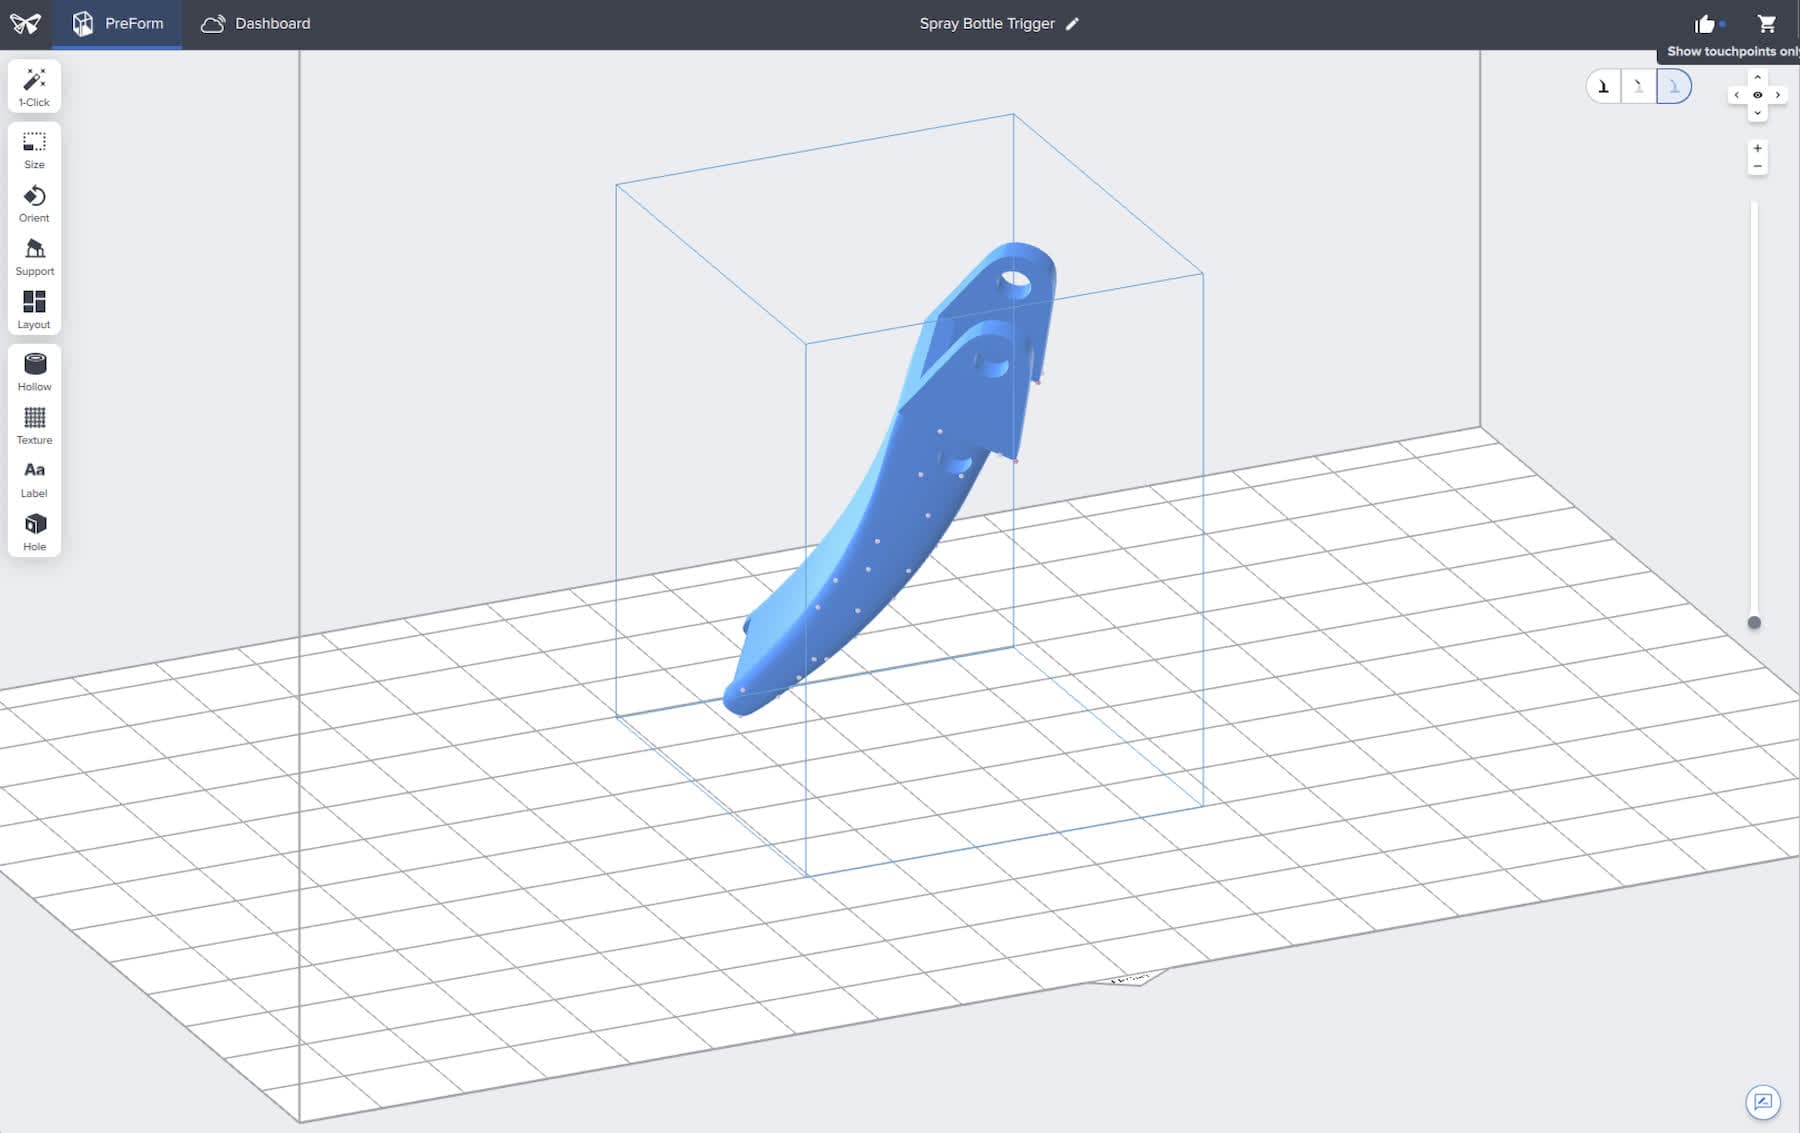This screenshot has width=1800, height=1133.
Task: Open the shopping cart
Action: 1767,23
